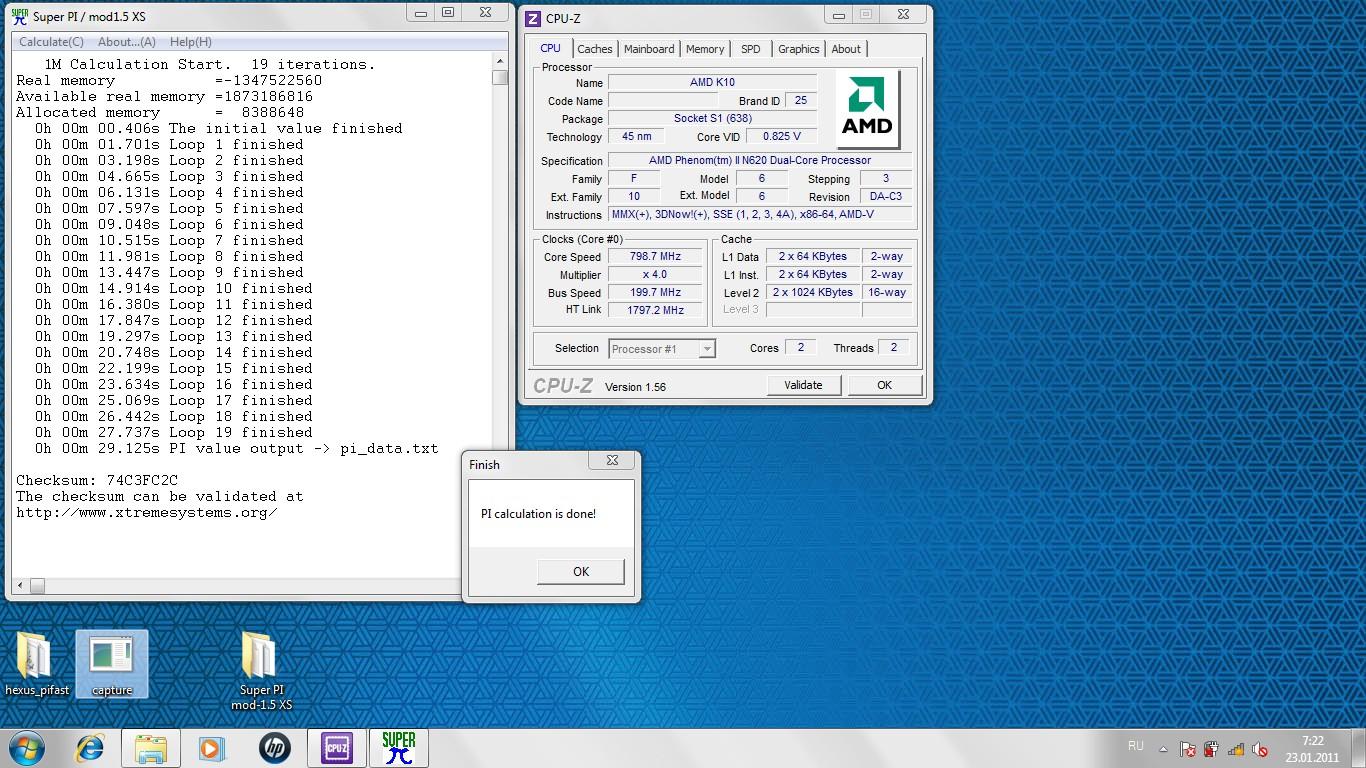Click the Bus Speed value 199.7 MHz
Screen dimensions: 1366x768
(x=656, y=293)
